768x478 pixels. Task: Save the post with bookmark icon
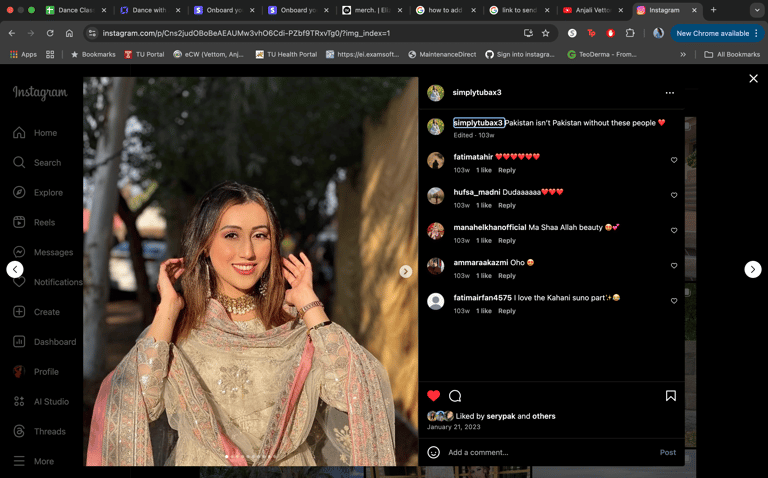click(x=671, y=396)
